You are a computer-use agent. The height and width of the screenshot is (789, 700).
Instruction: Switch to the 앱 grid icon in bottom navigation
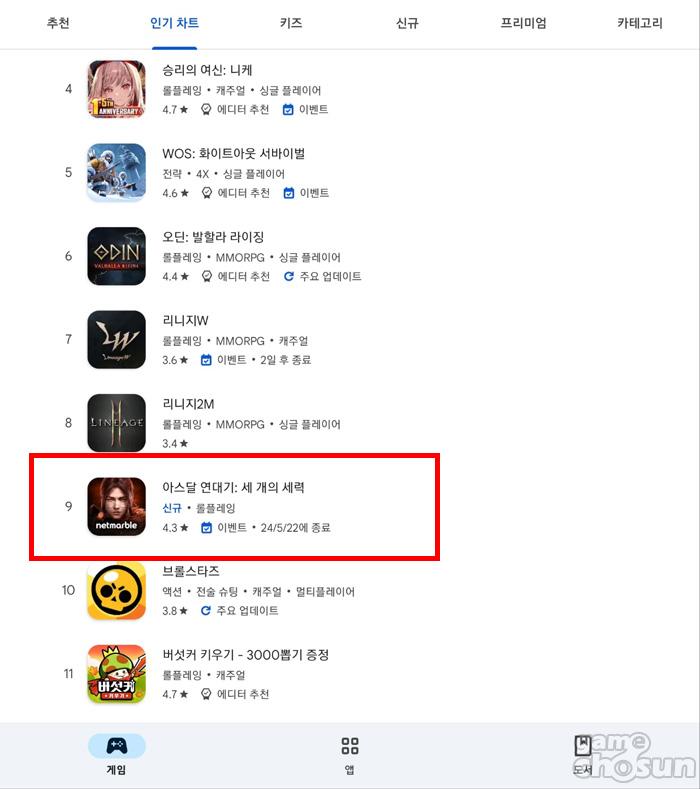[x=350, y=746]
